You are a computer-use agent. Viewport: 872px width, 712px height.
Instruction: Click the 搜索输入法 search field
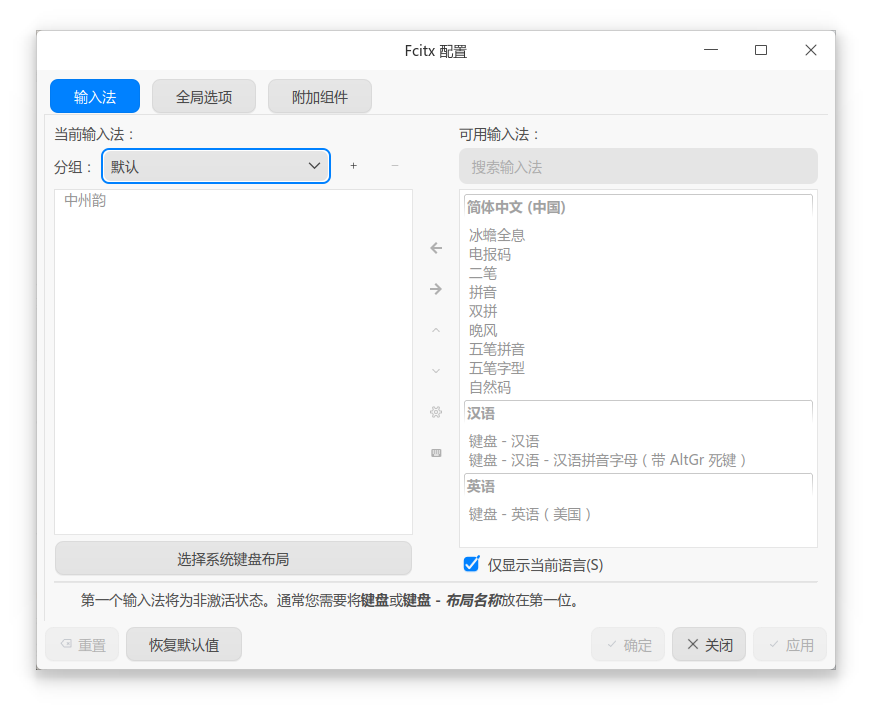[x=637, y=166]
